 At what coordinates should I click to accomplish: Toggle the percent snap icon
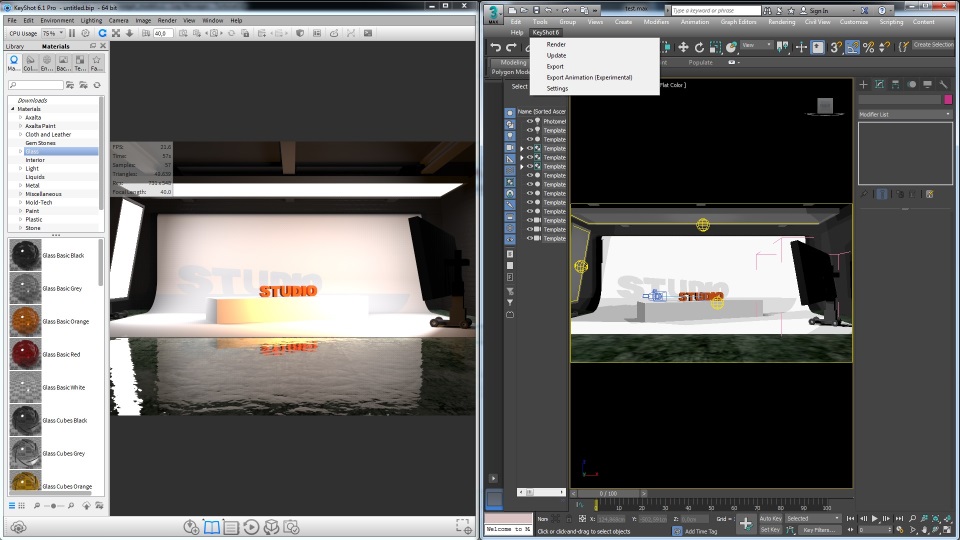[x=868, y=47]
